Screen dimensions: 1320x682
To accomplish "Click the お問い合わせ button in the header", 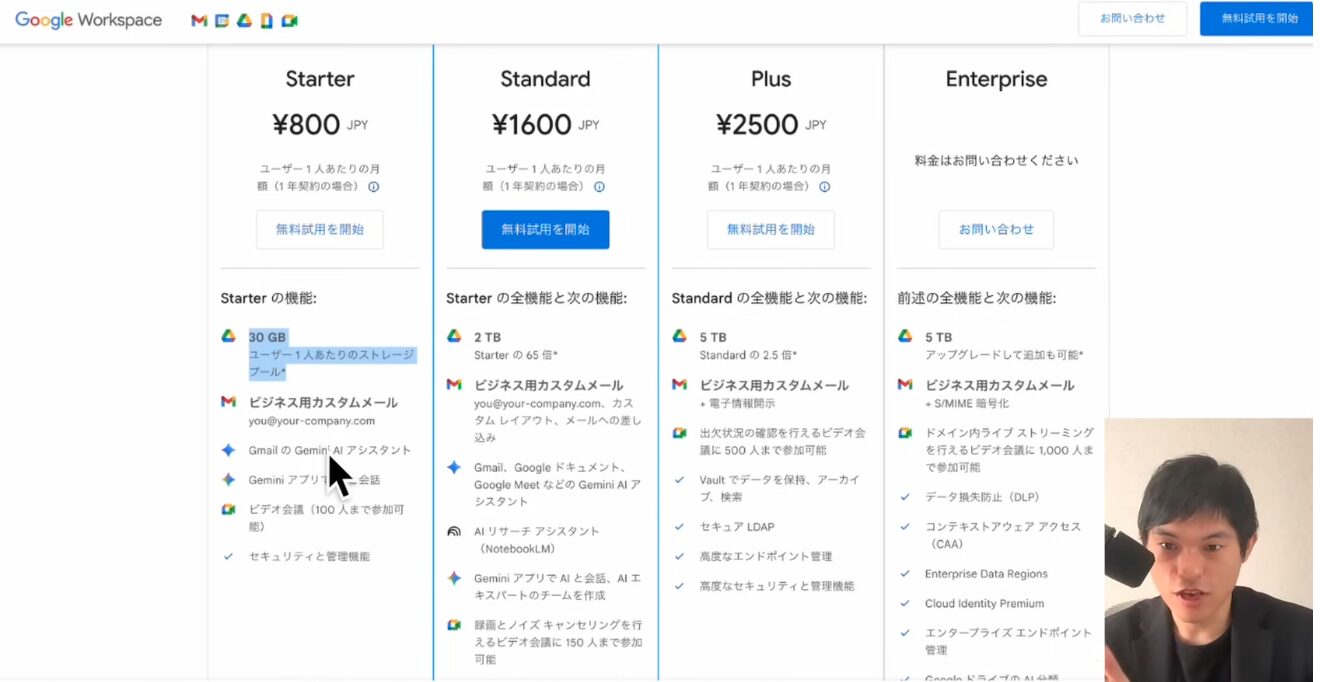I will coord(1132,19).
